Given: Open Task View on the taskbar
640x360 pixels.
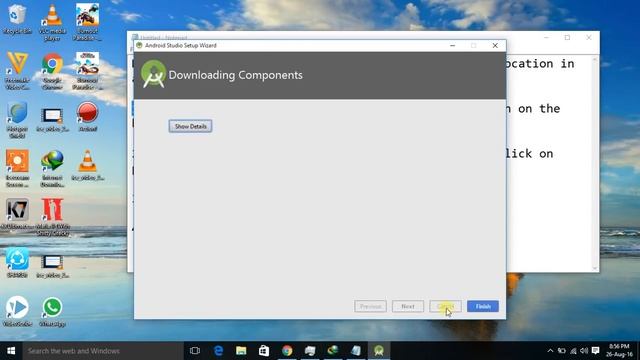Looking at the screenshot, I should [x=195, y=351].
